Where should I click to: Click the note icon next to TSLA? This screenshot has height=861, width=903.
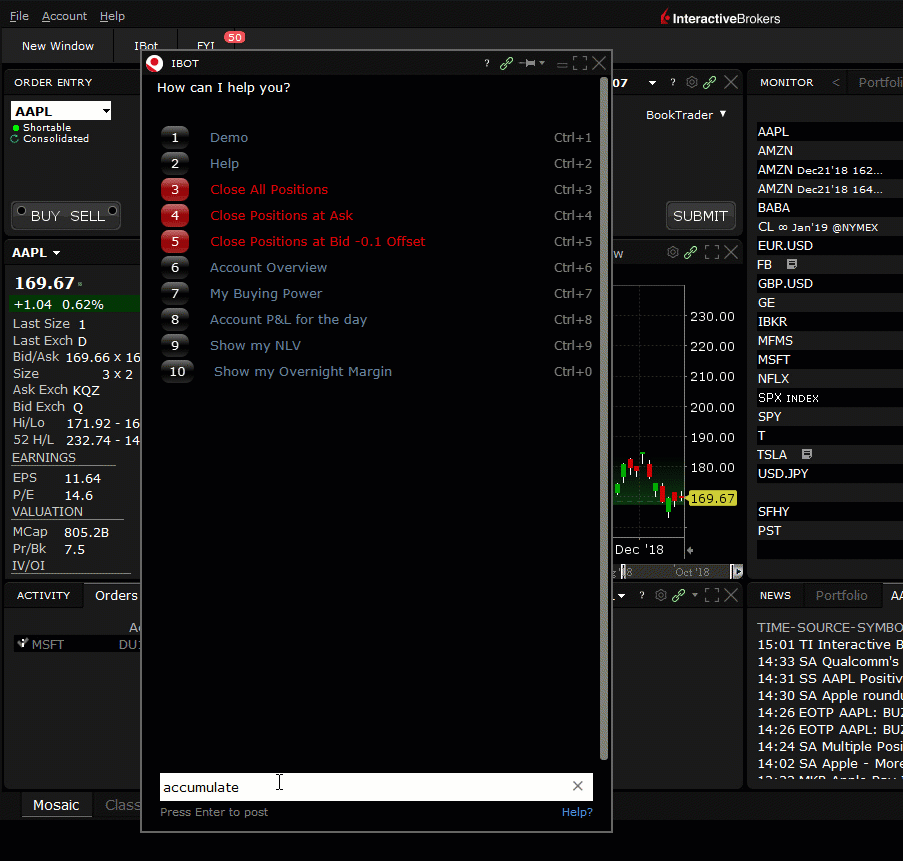pyautogui.click(x=807, y=454)
